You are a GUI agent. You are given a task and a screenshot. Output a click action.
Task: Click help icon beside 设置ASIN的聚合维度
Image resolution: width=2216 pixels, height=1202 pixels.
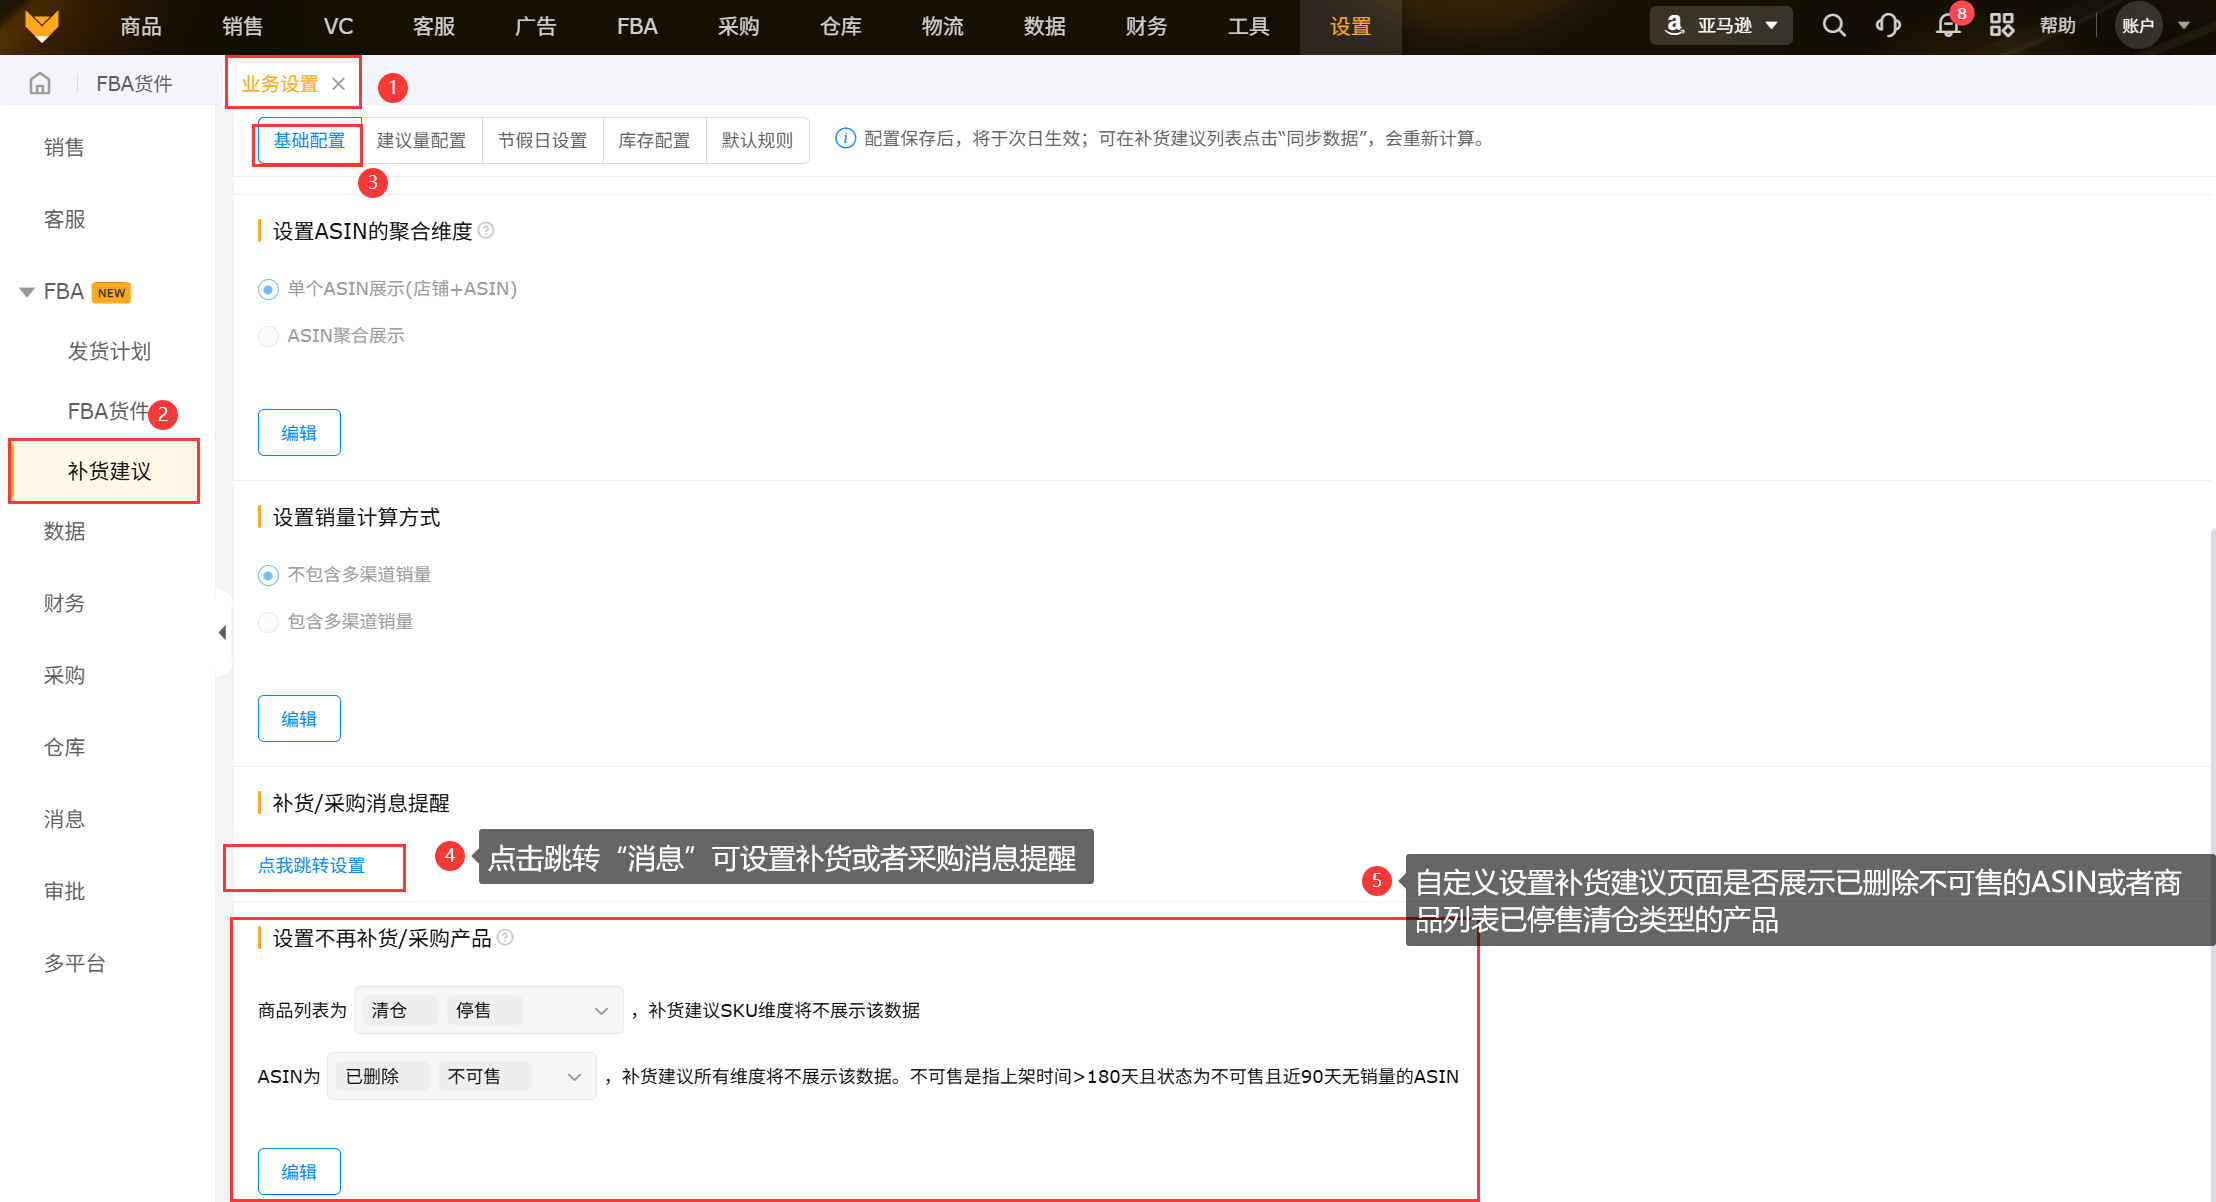click(x=486, y=231)
